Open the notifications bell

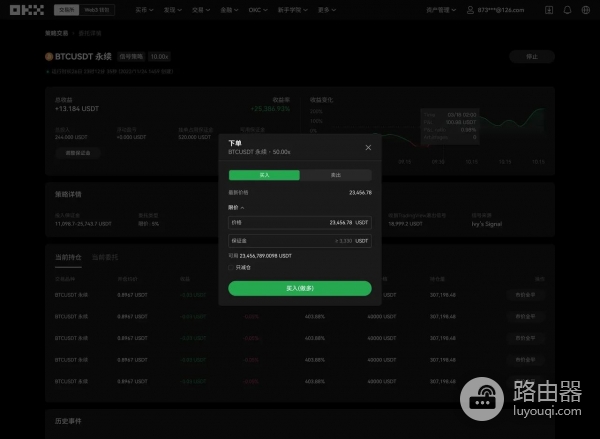(x=567, y=10)
